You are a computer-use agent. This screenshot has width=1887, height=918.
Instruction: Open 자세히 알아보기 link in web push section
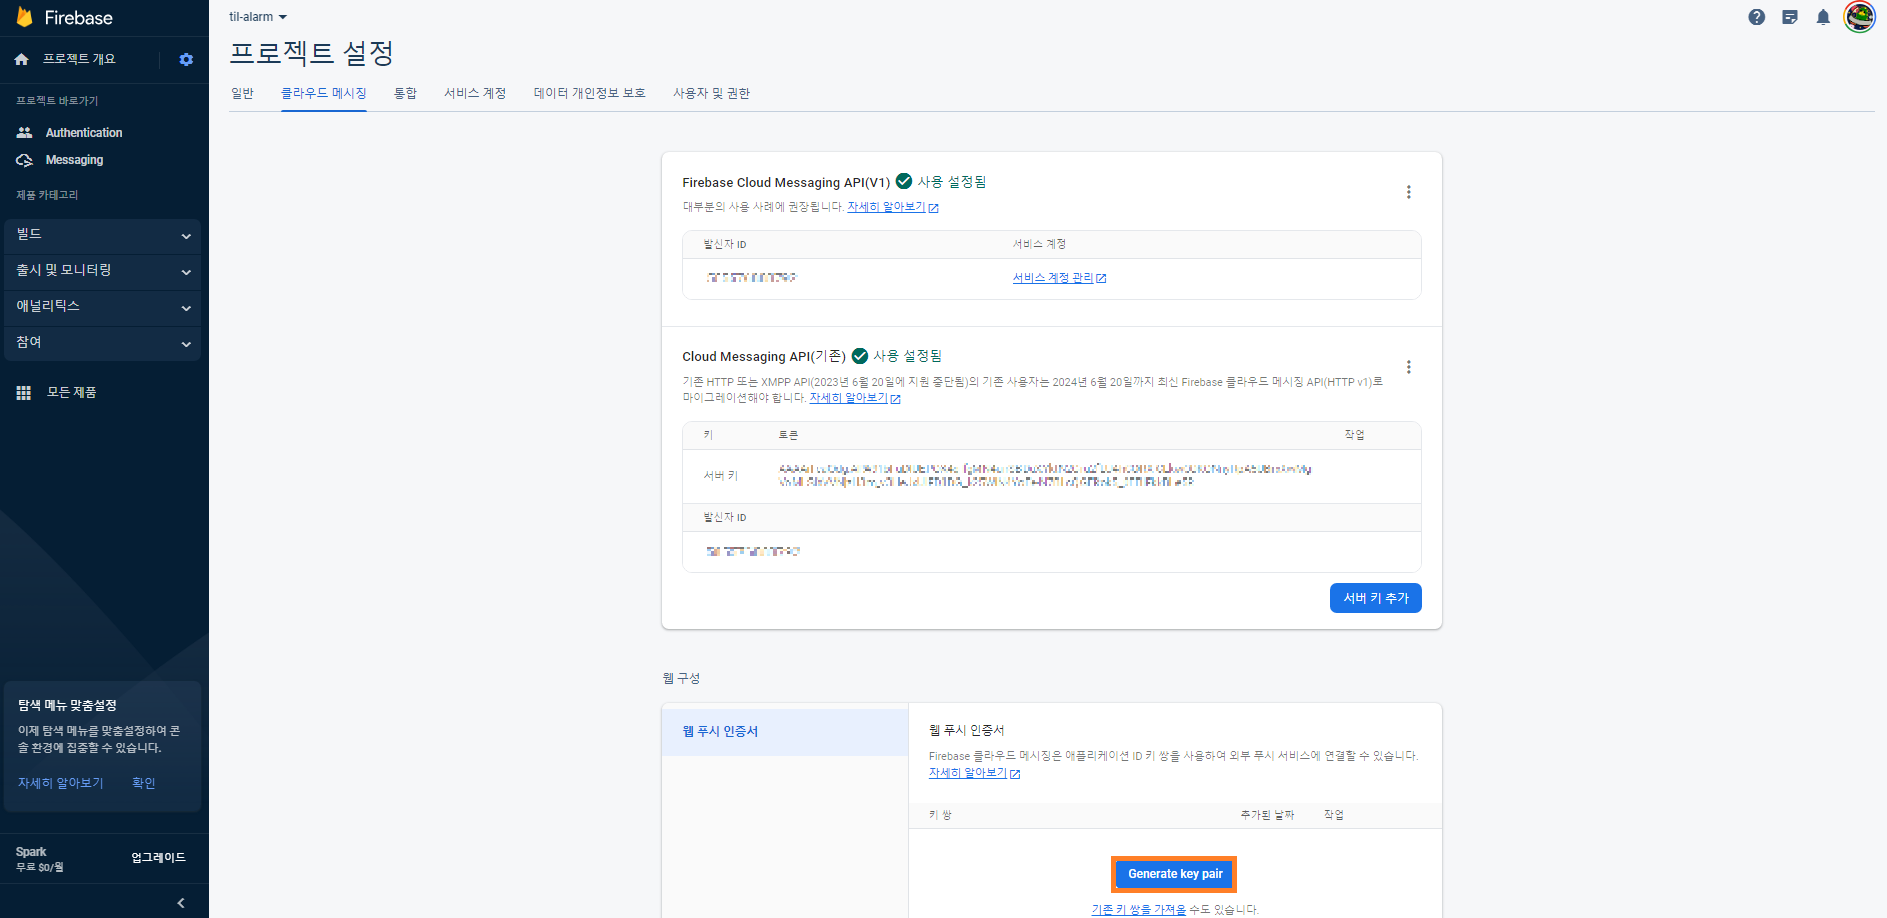[974, 773]
